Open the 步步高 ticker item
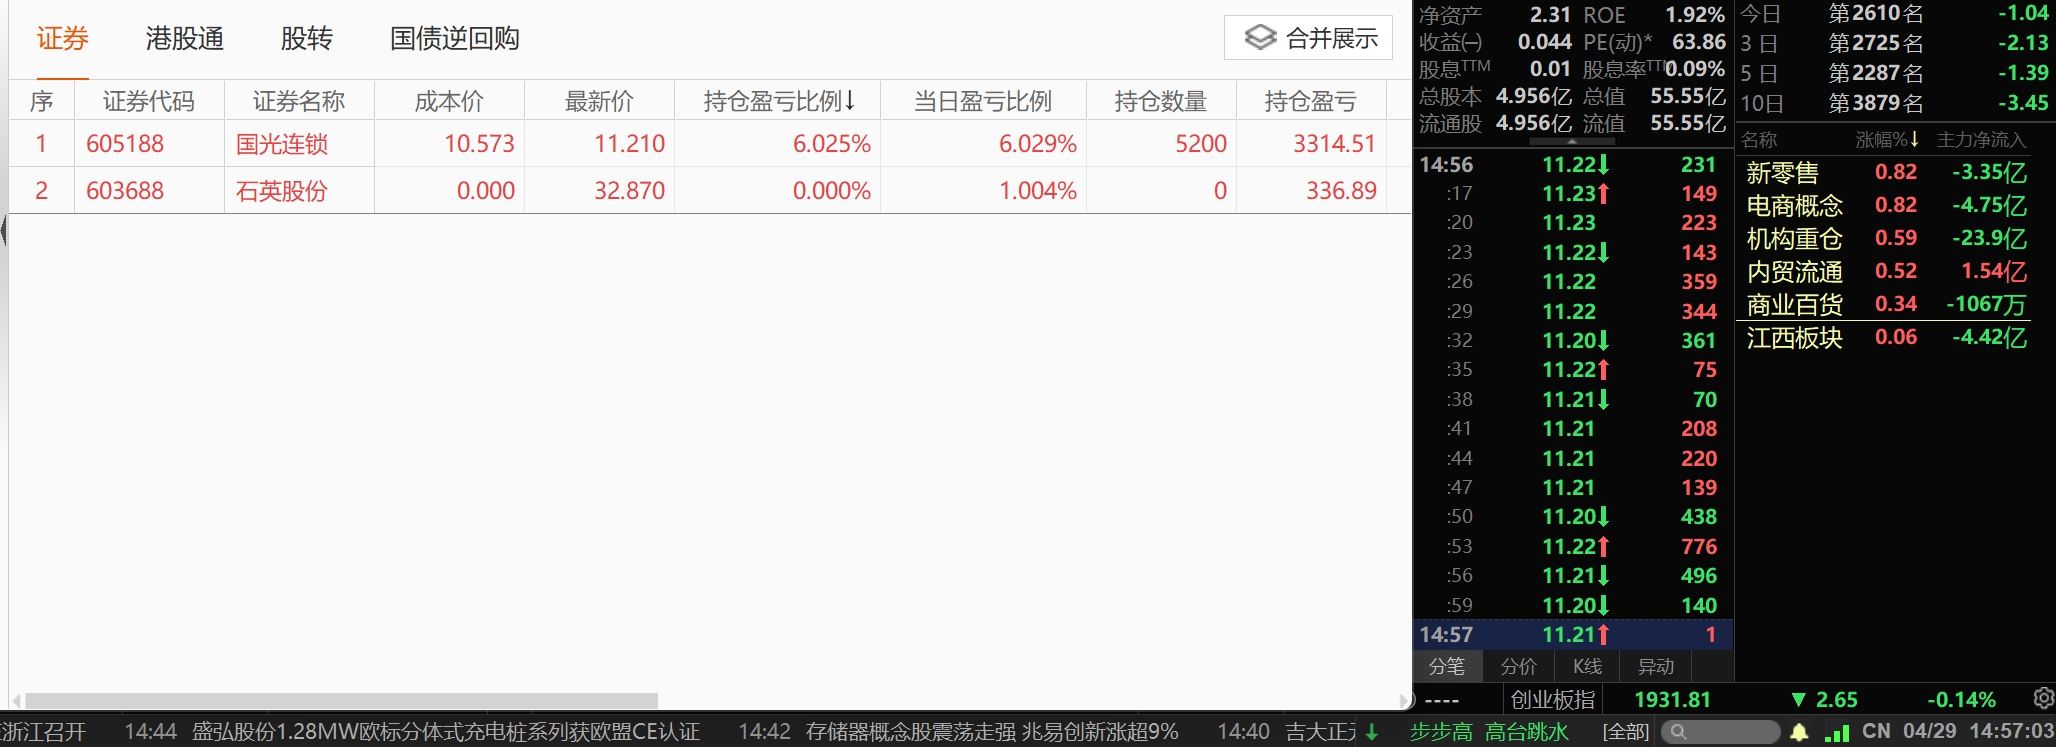This screenshot has height=747, width=2056. [x=1441, y=732]
